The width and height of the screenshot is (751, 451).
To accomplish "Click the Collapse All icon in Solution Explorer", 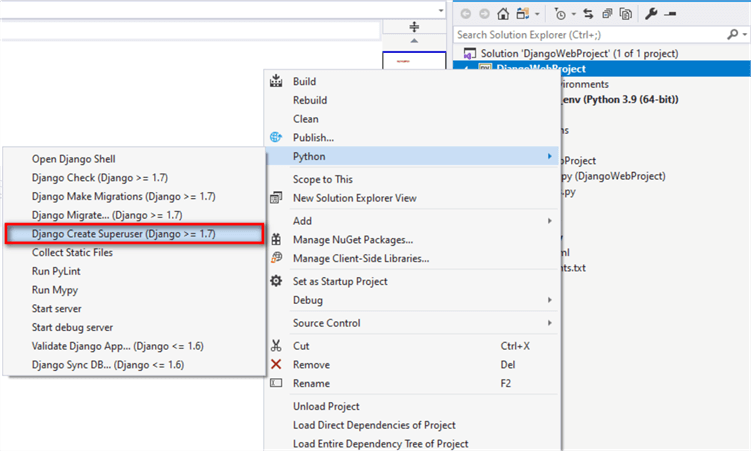I will point(607,14).
